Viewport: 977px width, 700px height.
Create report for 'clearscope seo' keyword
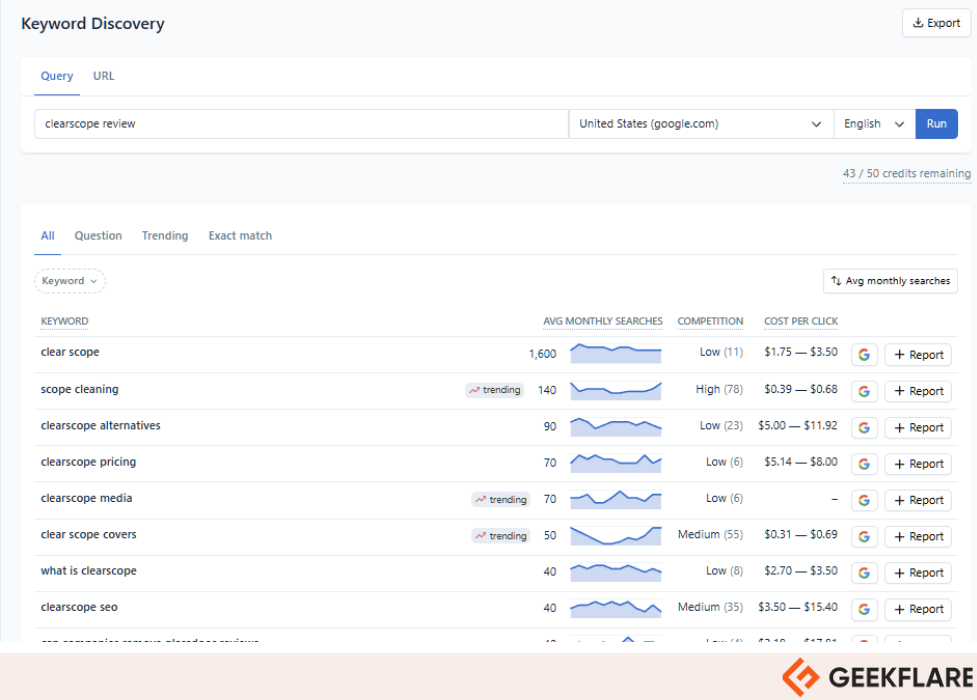click(918, 609)
